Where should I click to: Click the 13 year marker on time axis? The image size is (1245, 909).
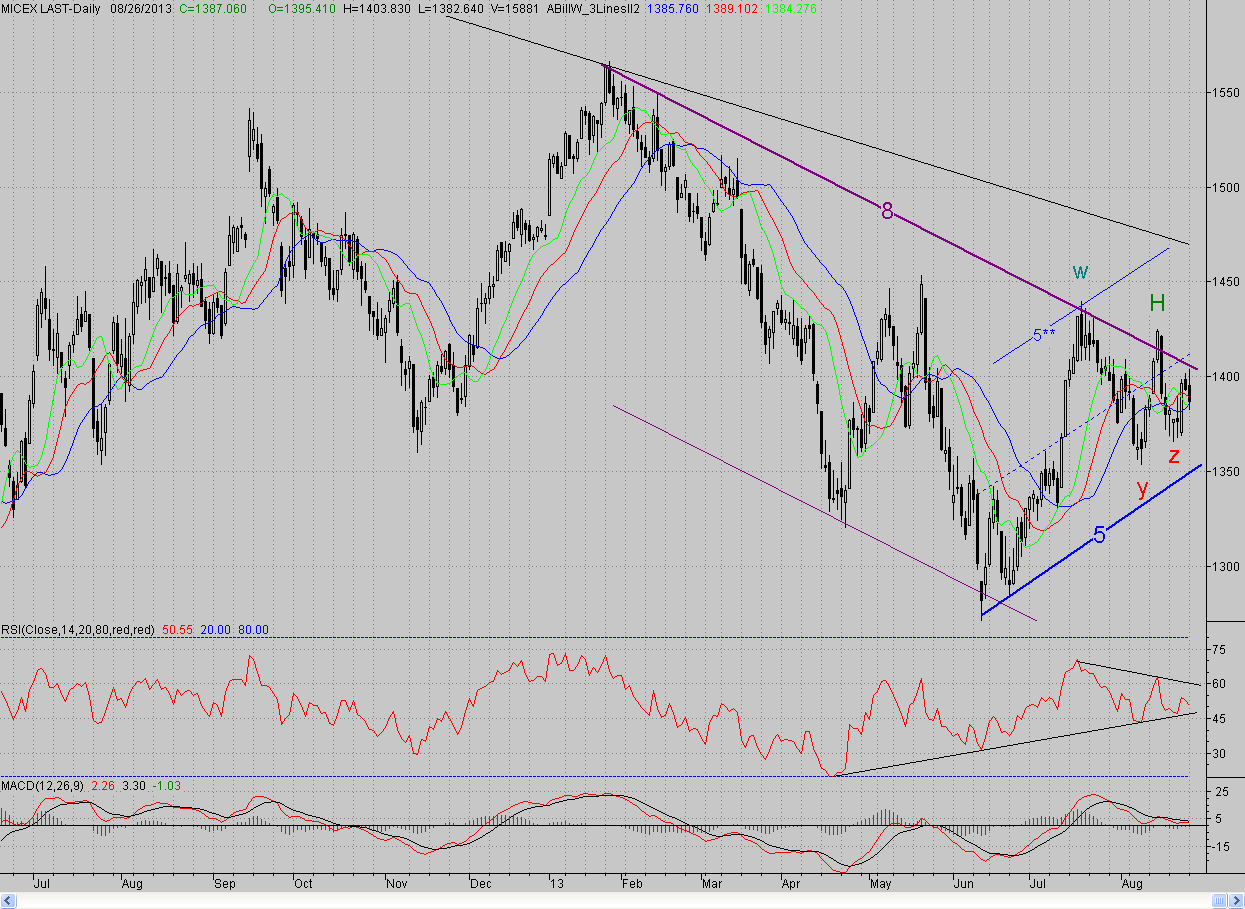(558, 884)
